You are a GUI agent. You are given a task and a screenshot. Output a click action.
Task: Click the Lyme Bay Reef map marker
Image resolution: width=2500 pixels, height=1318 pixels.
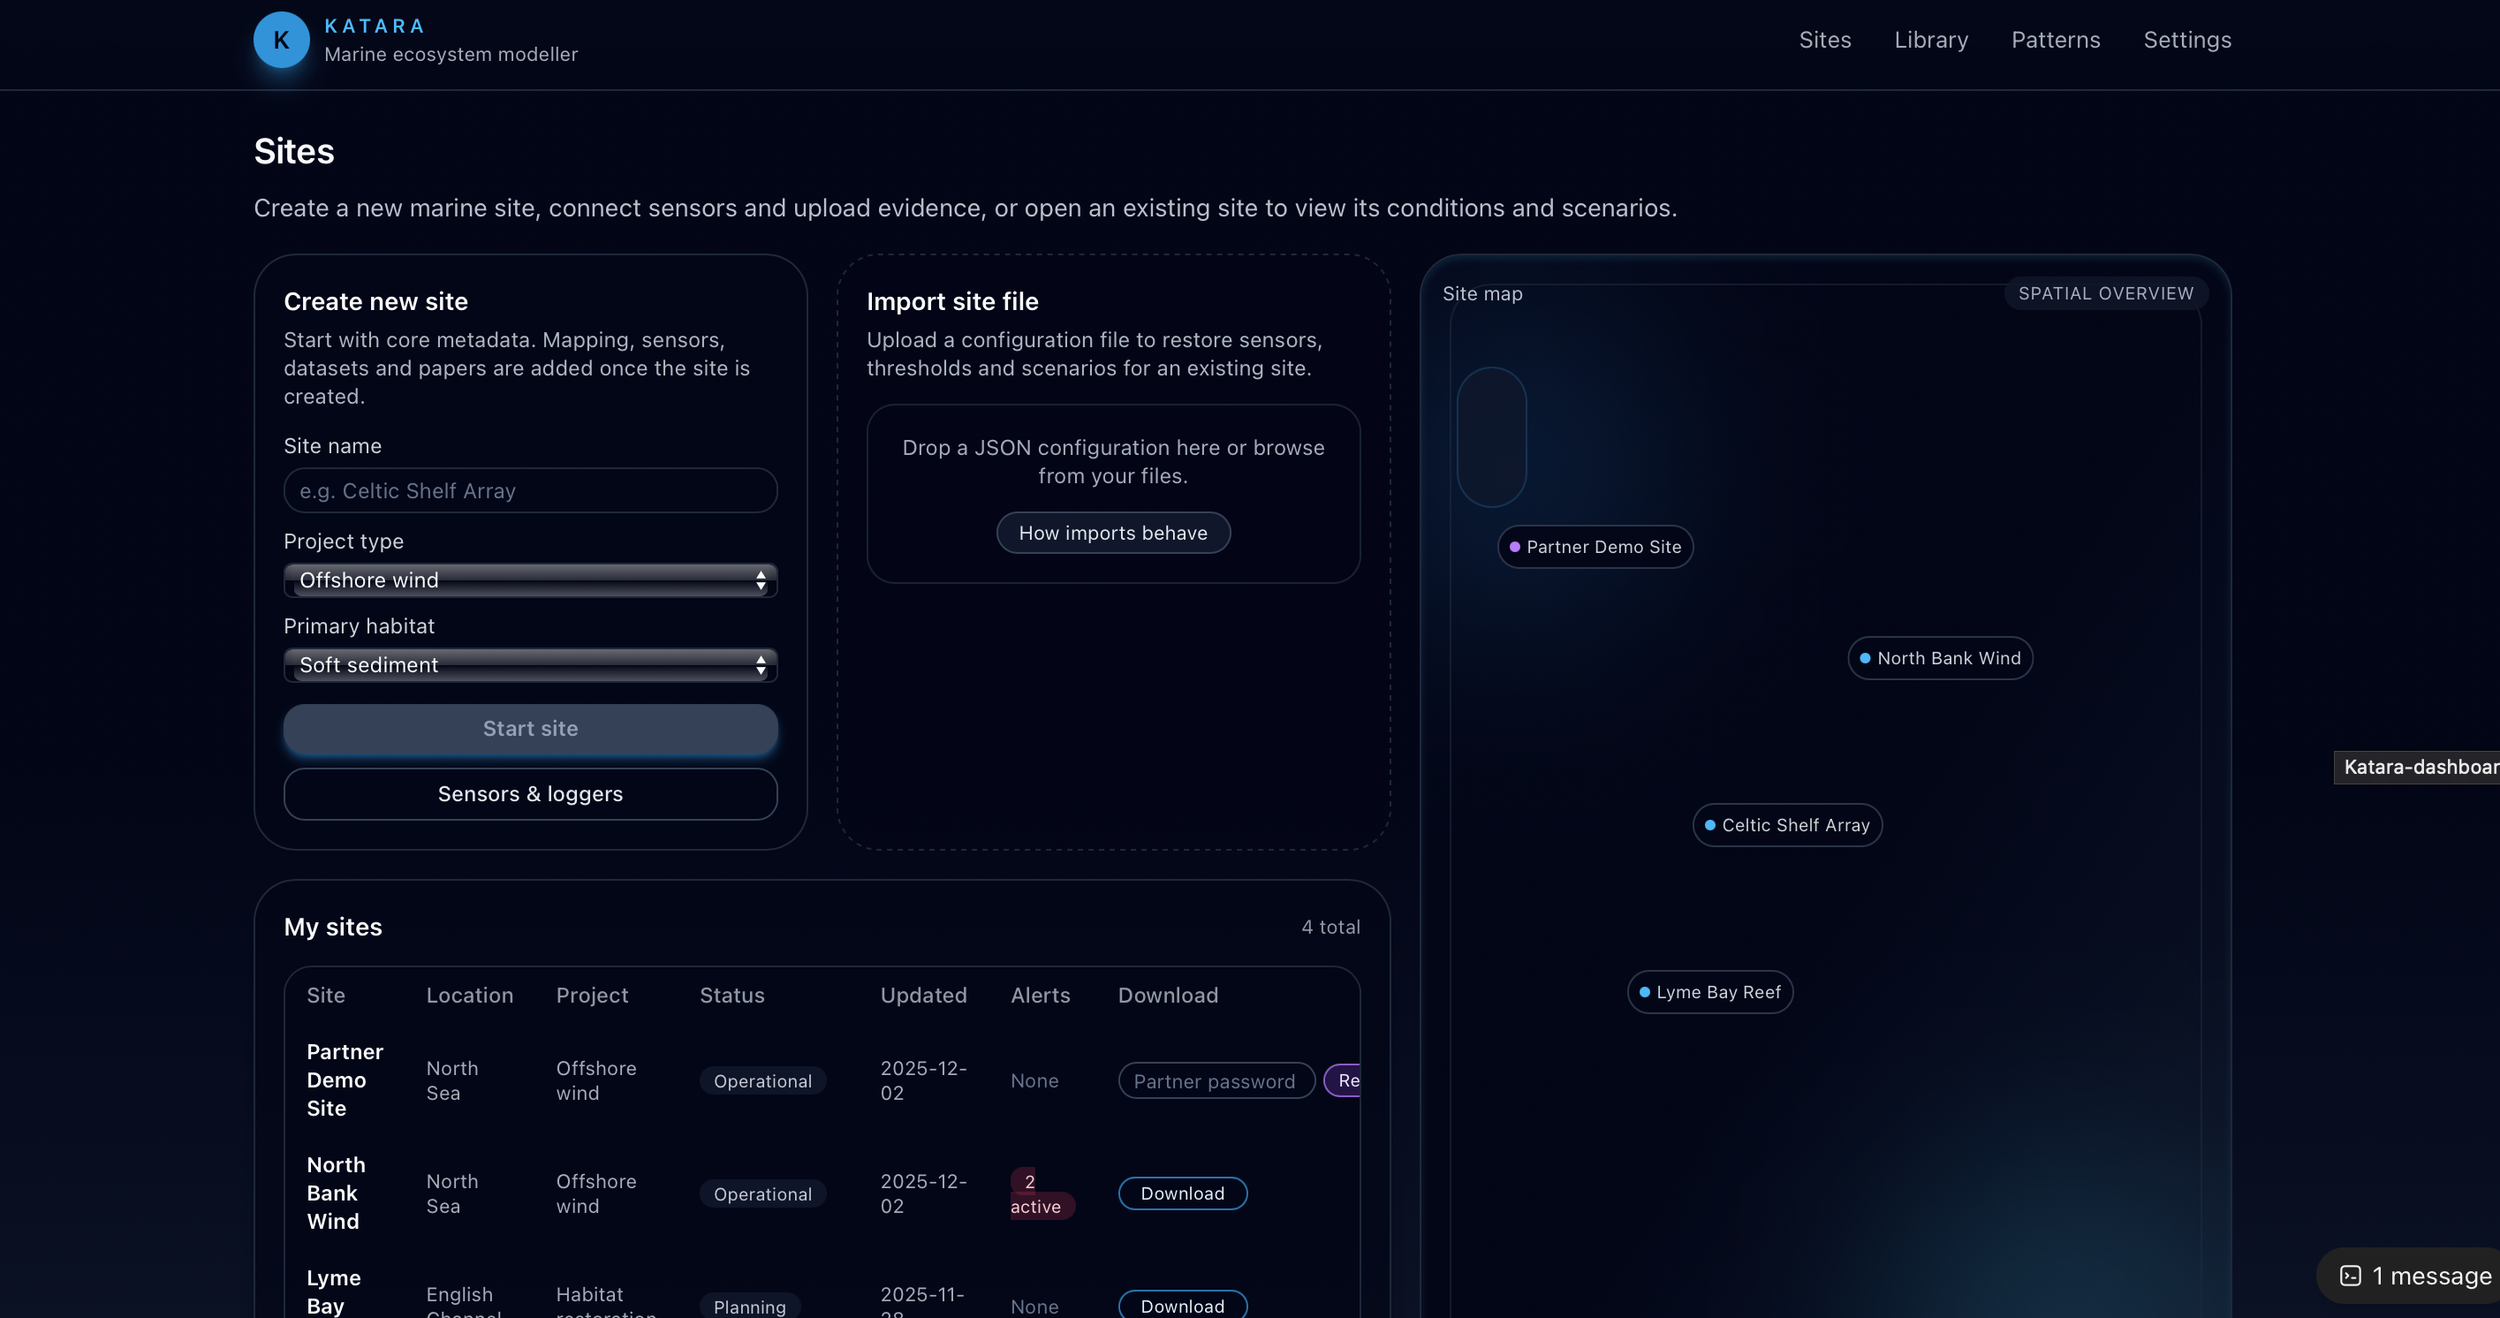click(1709, 992)
